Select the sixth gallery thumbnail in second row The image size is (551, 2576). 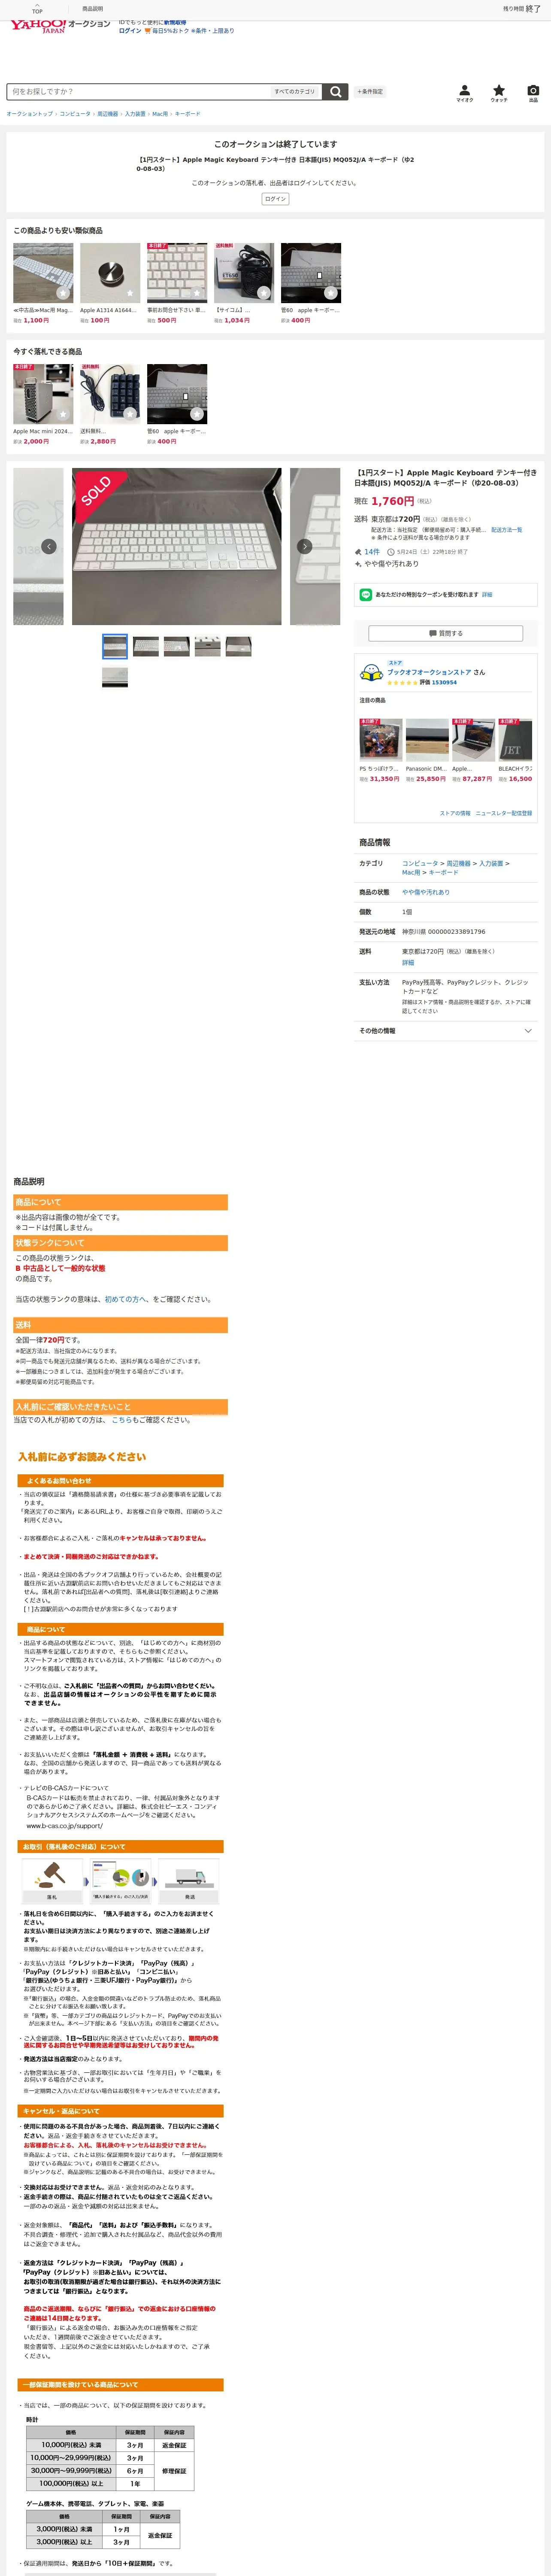tap(115, 677)
